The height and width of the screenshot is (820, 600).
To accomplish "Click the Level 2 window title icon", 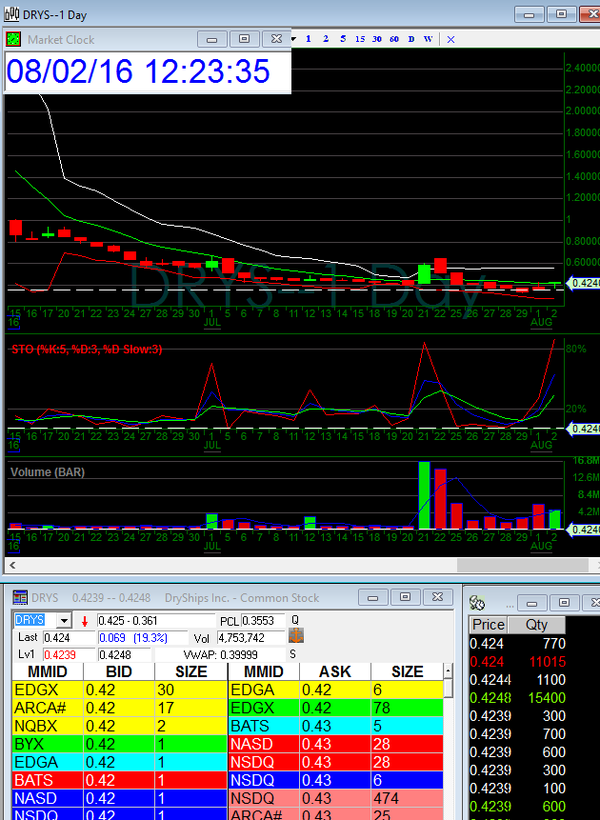I will pyautogui.click(x=20, y=598).
